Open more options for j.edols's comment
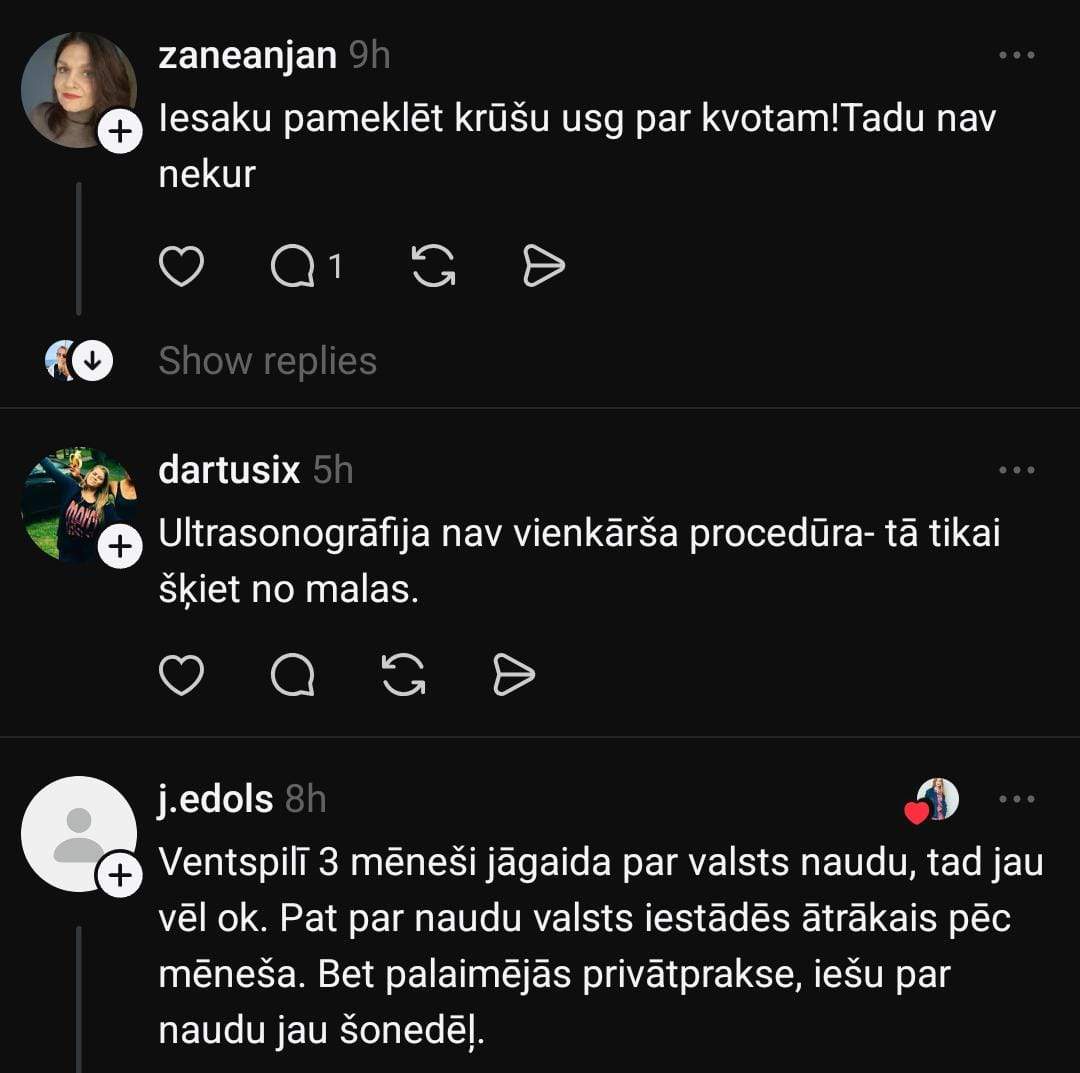This screenshot has width=1080, height=1073. tap(1016, 799)
